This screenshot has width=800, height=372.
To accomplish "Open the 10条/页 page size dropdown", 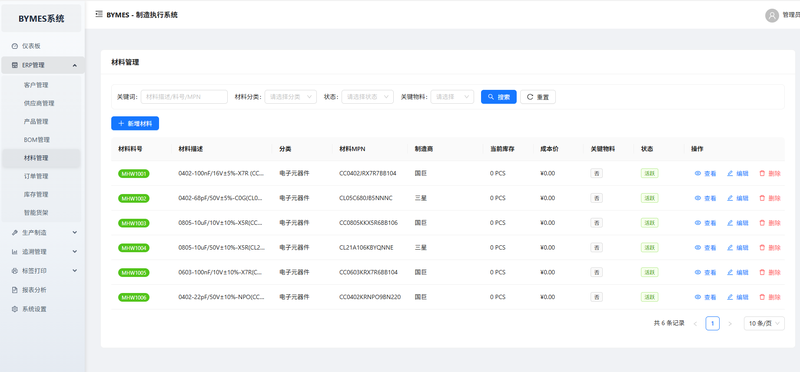I will (x=764, y=324).
